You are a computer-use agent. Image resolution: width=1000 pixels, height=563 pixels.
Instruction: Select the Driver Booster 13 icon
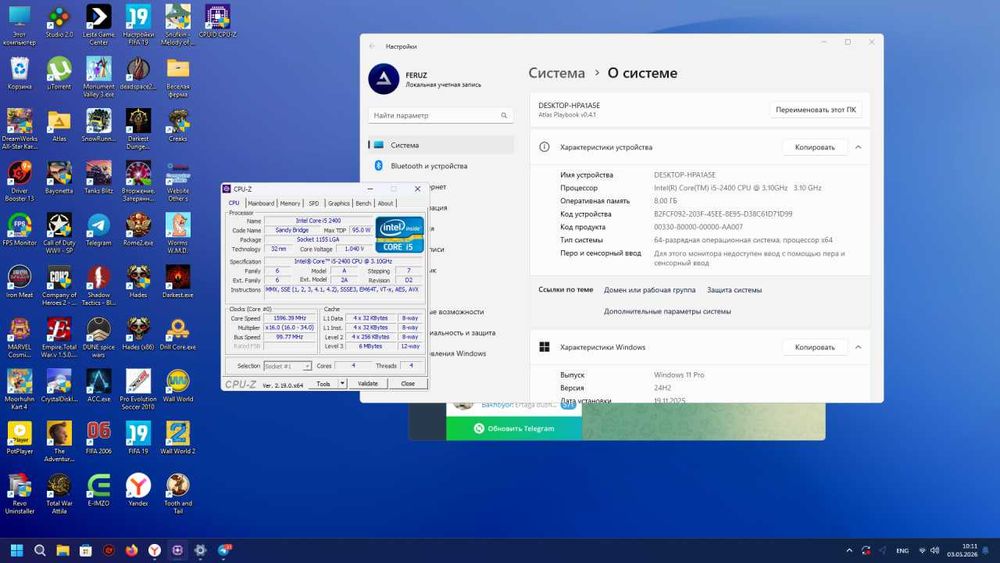point(20,181)
